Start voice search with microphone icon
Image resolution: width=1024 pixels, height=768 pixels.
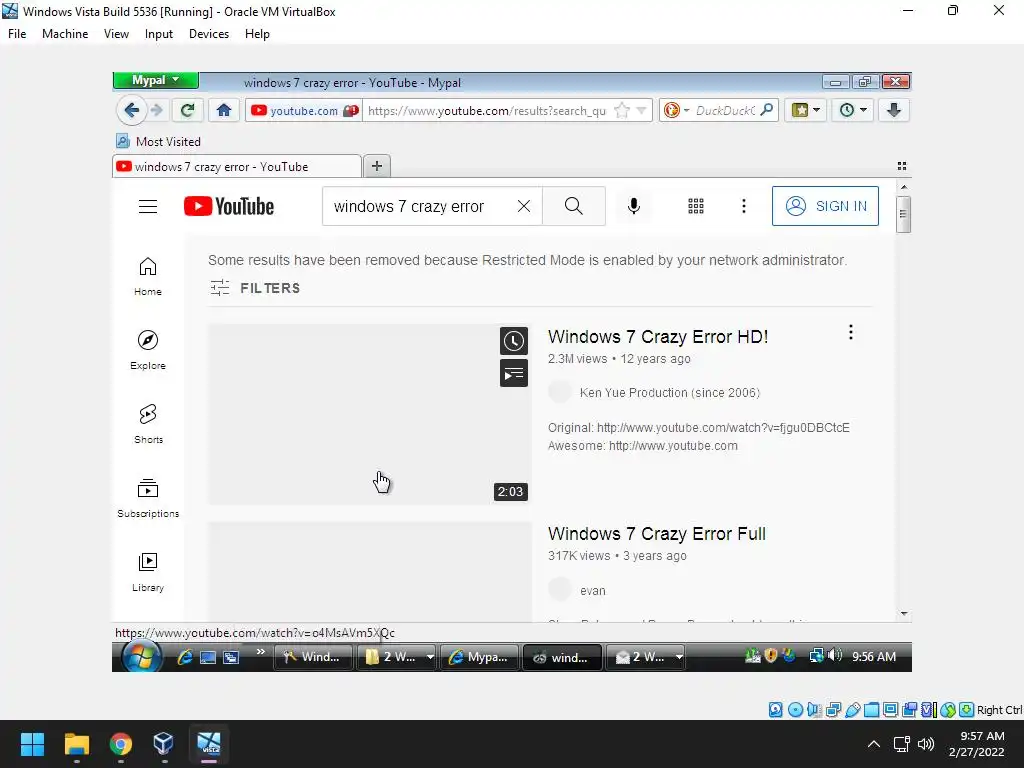click(x=633, y=206)
